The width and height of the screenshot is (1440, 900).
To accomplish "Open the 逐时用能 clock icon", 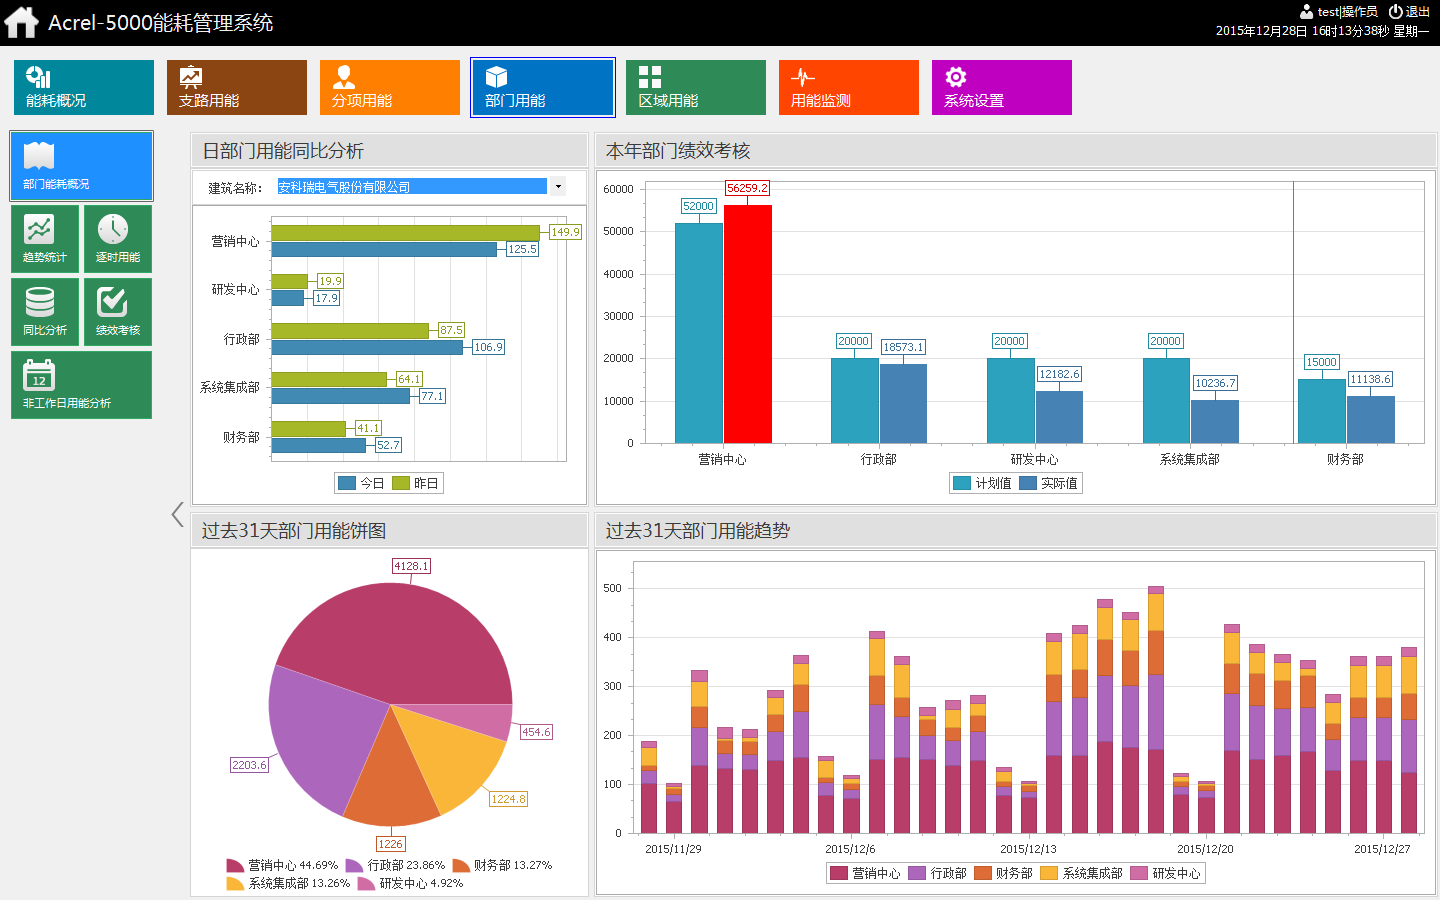I will point(118,239).
